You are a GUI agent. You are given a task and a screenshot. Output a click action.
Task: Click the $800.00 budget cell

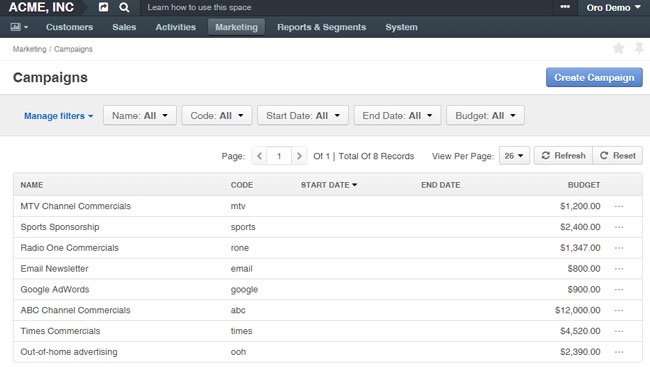click(584, 269)
